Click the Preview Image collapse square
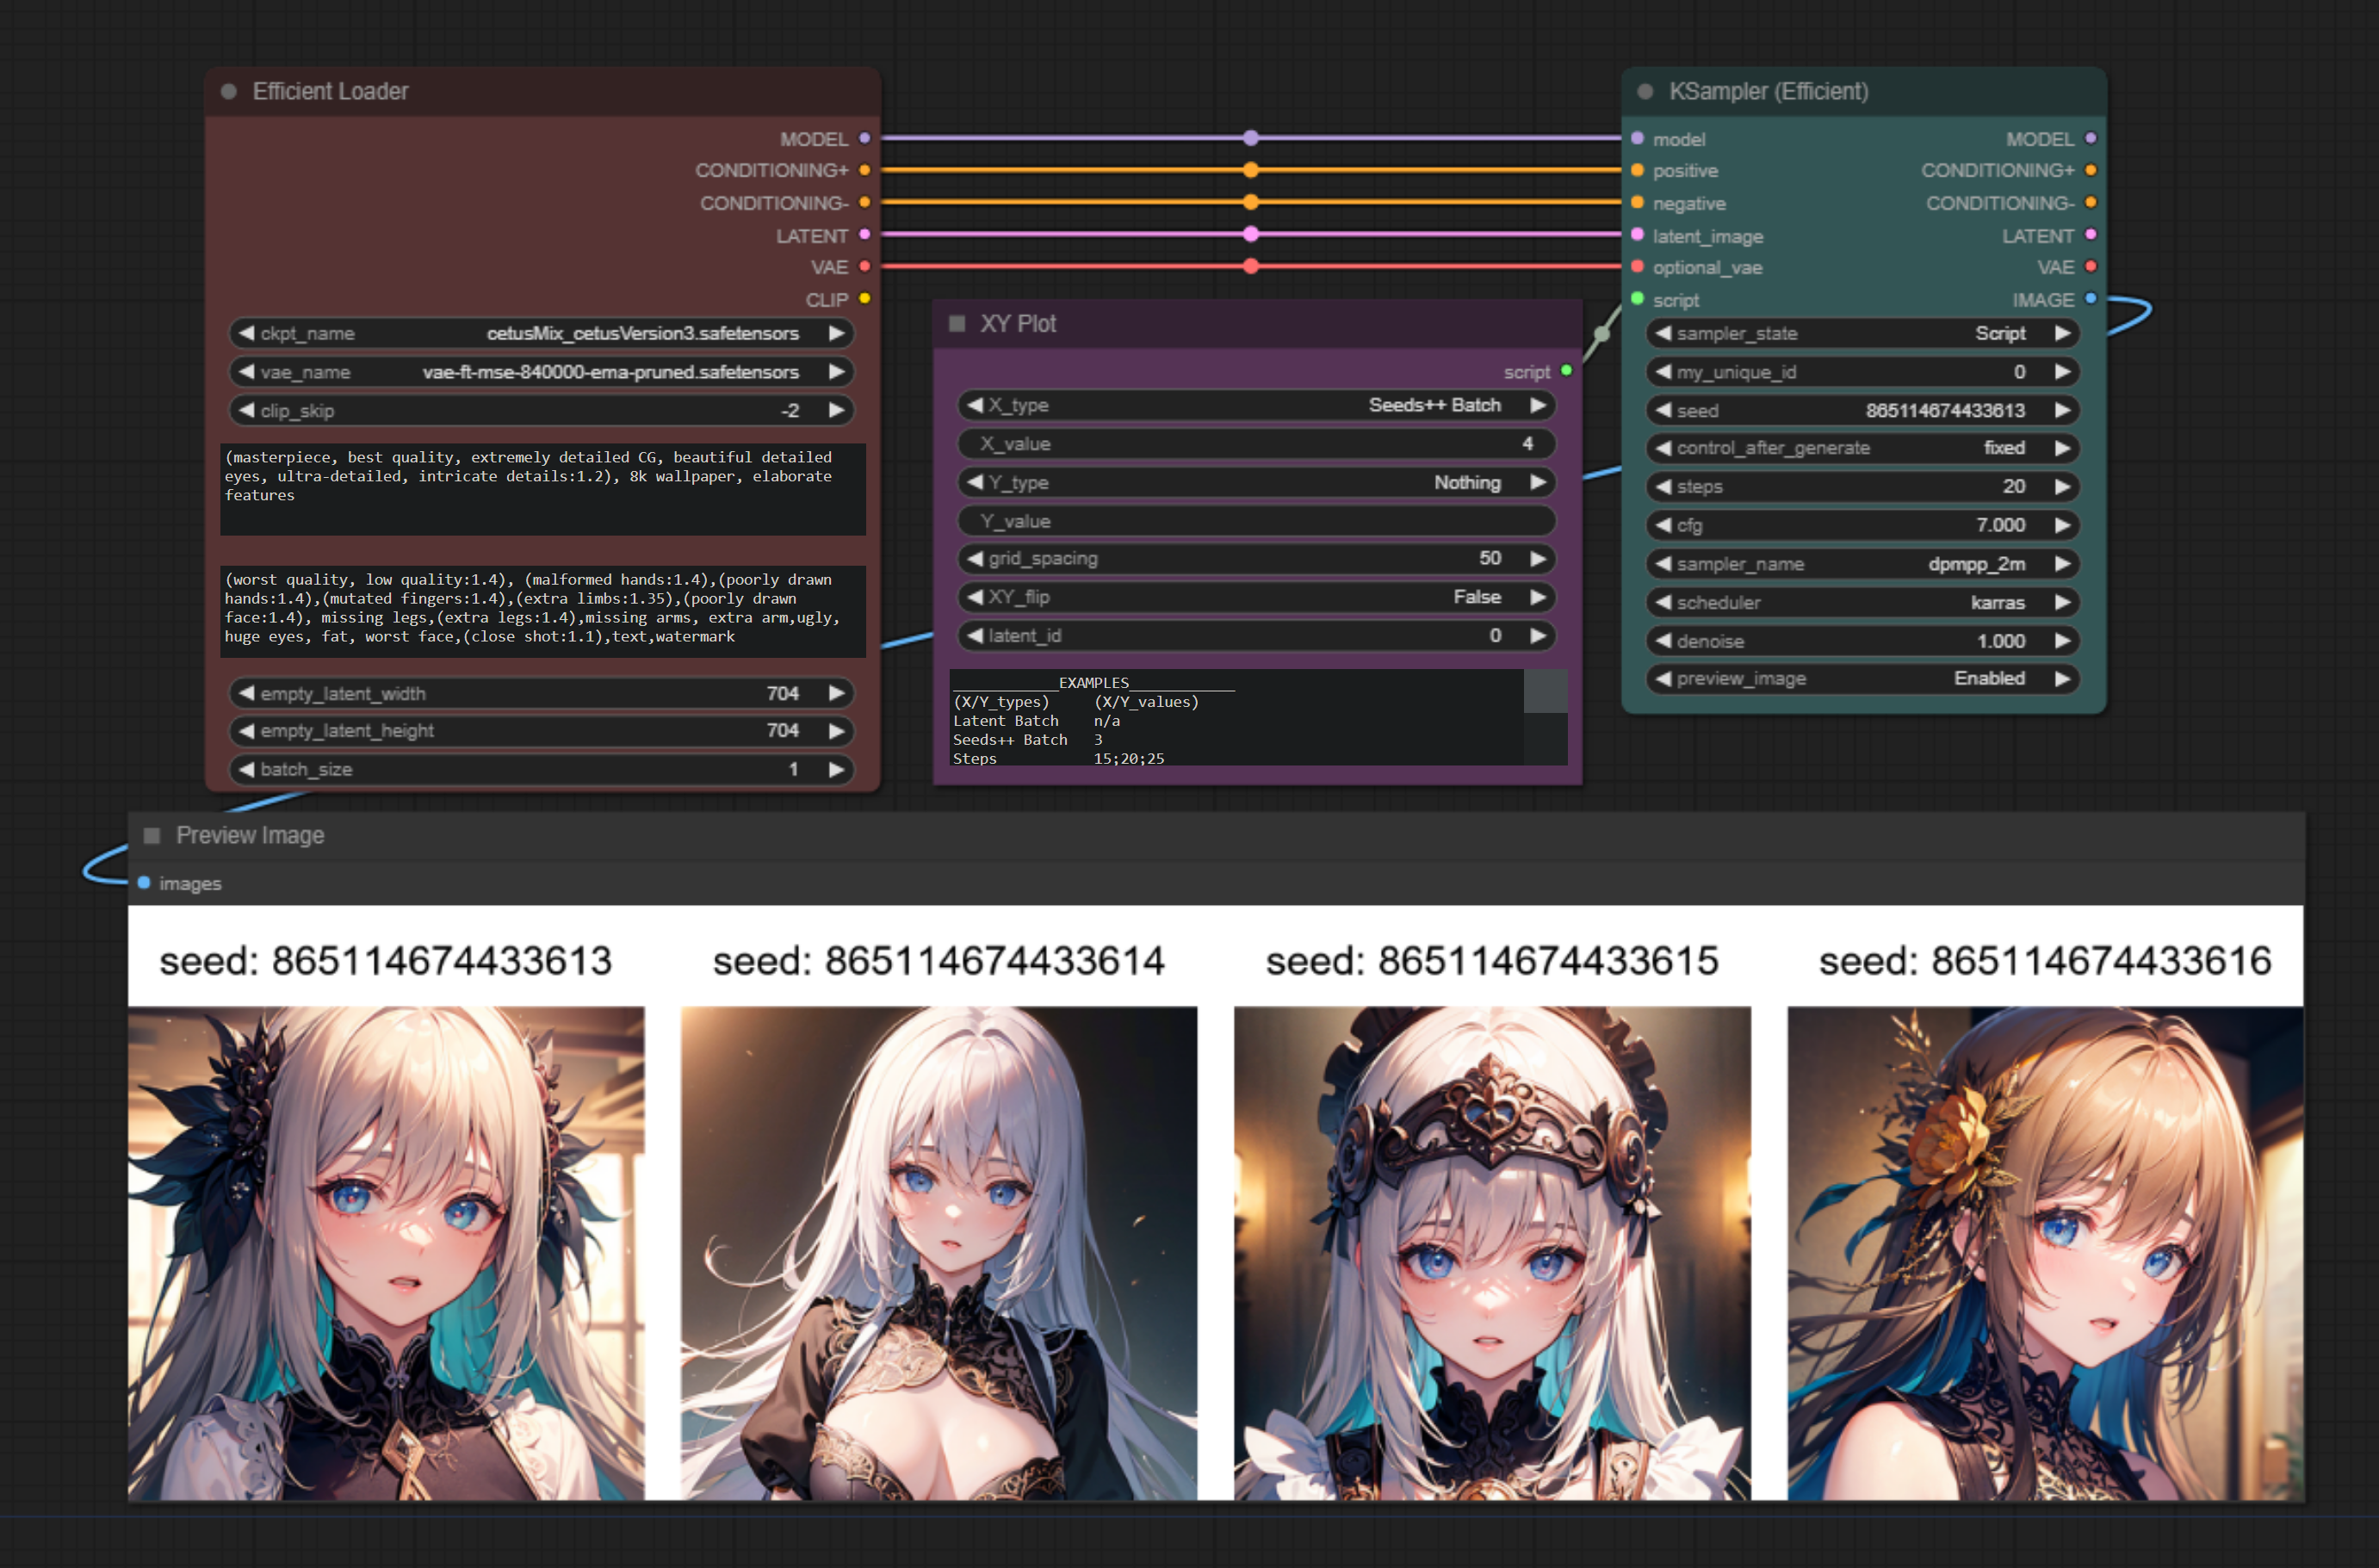Image resolution: width=2379 pixels, height=1568 pixels. (152, 835)
